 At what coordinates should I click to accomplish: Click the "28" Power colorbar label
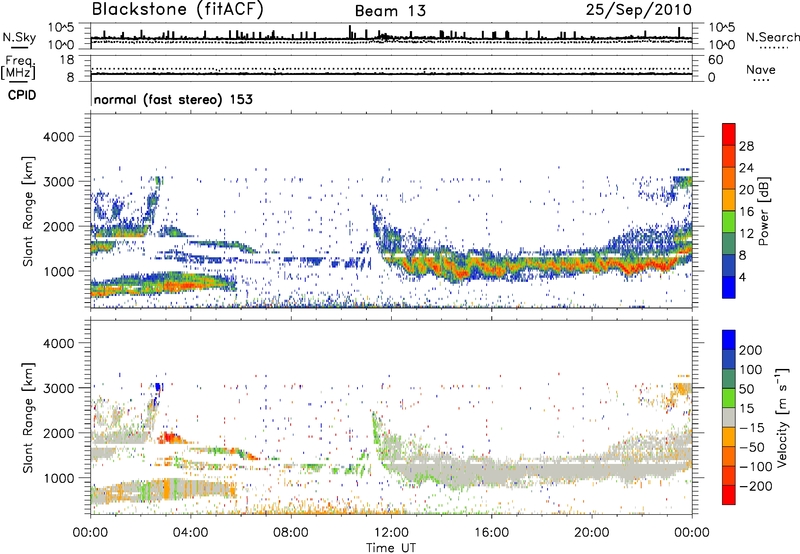pos(746,146)
